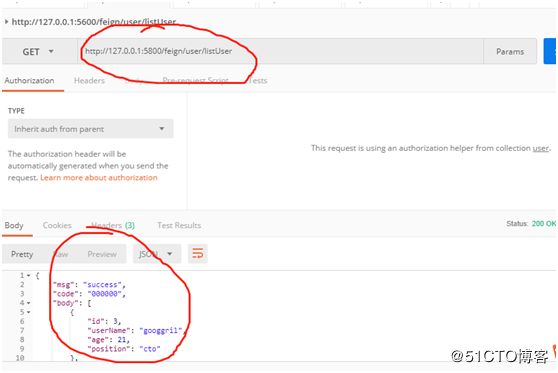Screen dimensions: 558x373
Task: Click the Status 200 OK text
Action: pyautogui.click(x=531, y=224)
